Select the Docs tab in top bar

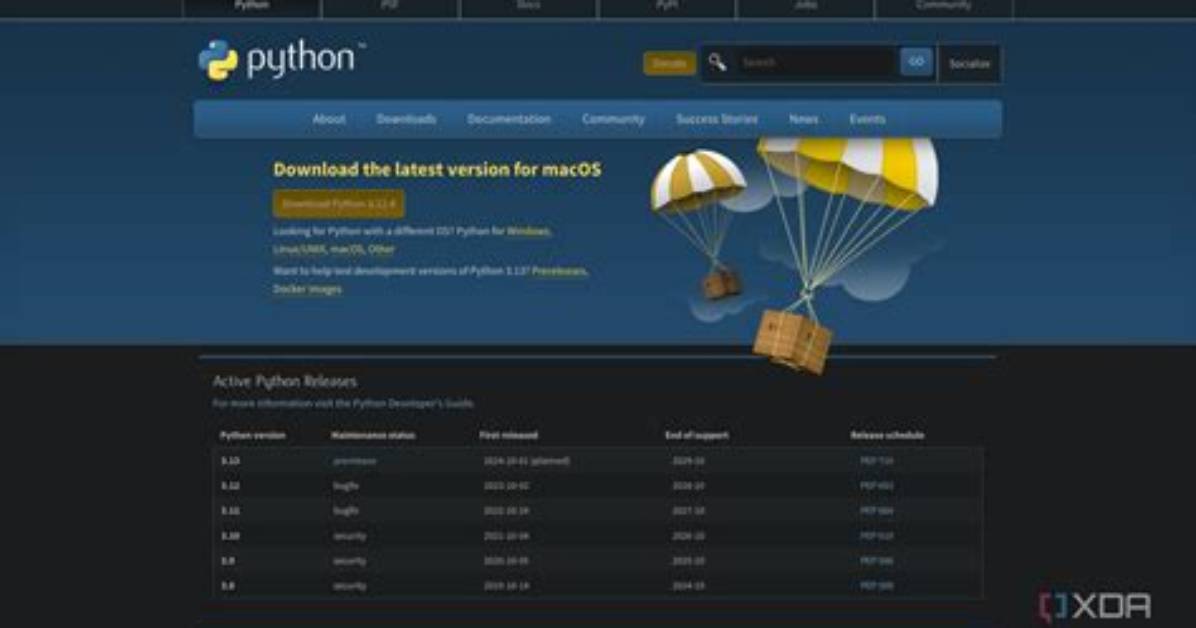529,6
